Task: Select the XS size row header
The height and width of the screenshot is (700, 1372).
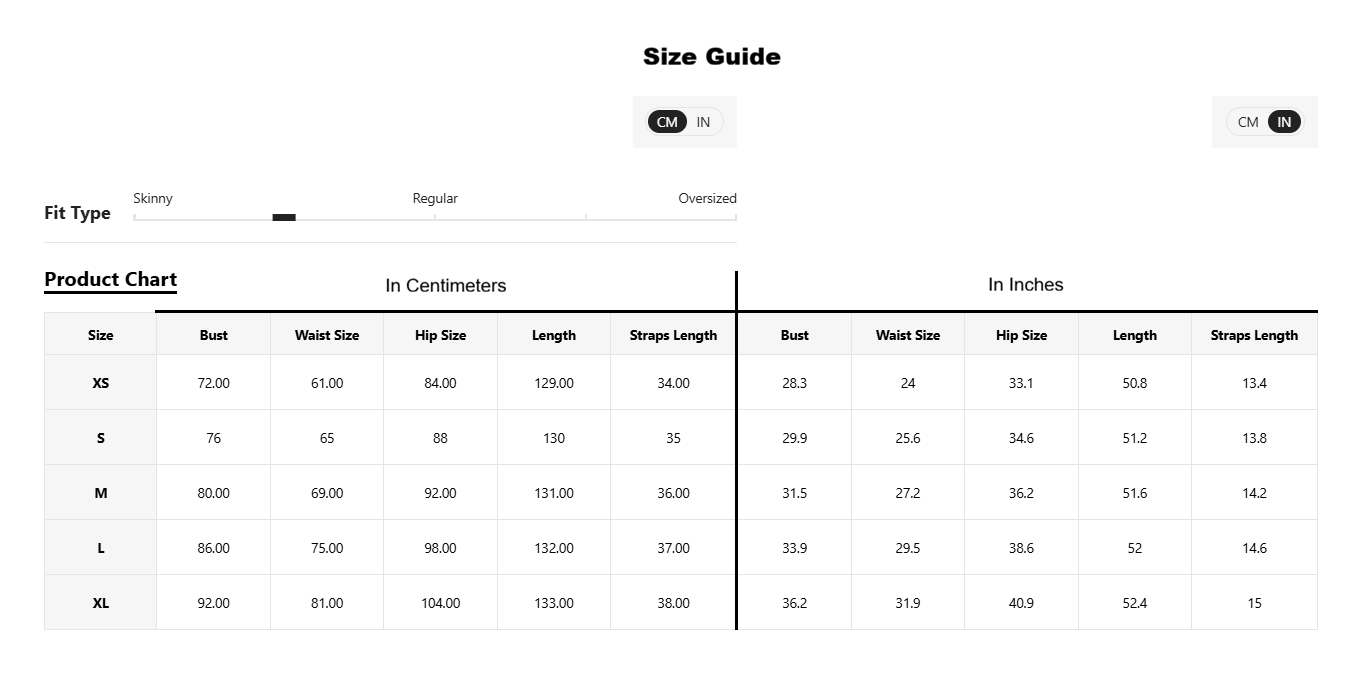Action: tap(101, 383)
